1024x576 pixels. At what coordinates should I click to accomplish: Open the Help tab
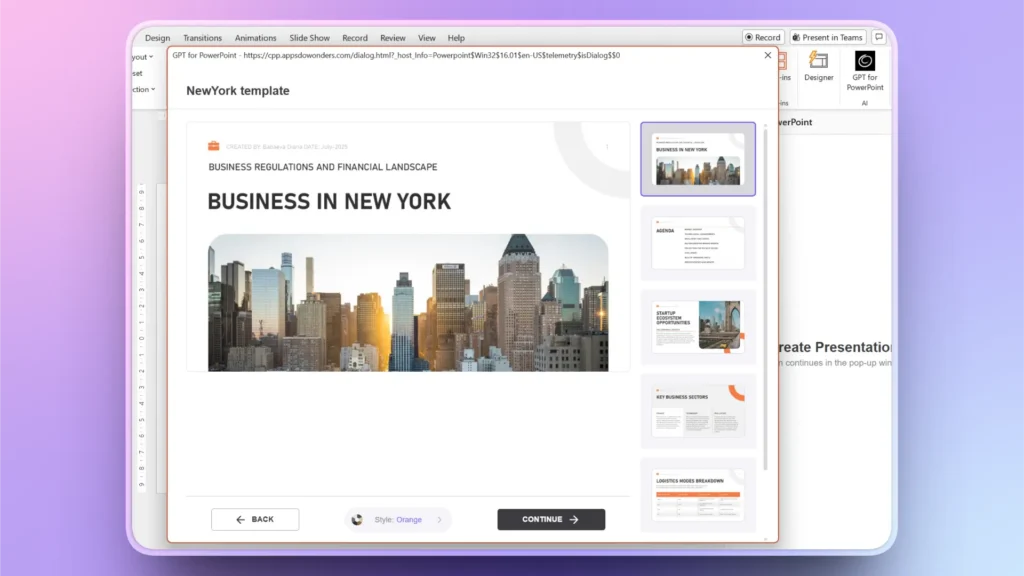pyautogui.click(x=456, y=38)
